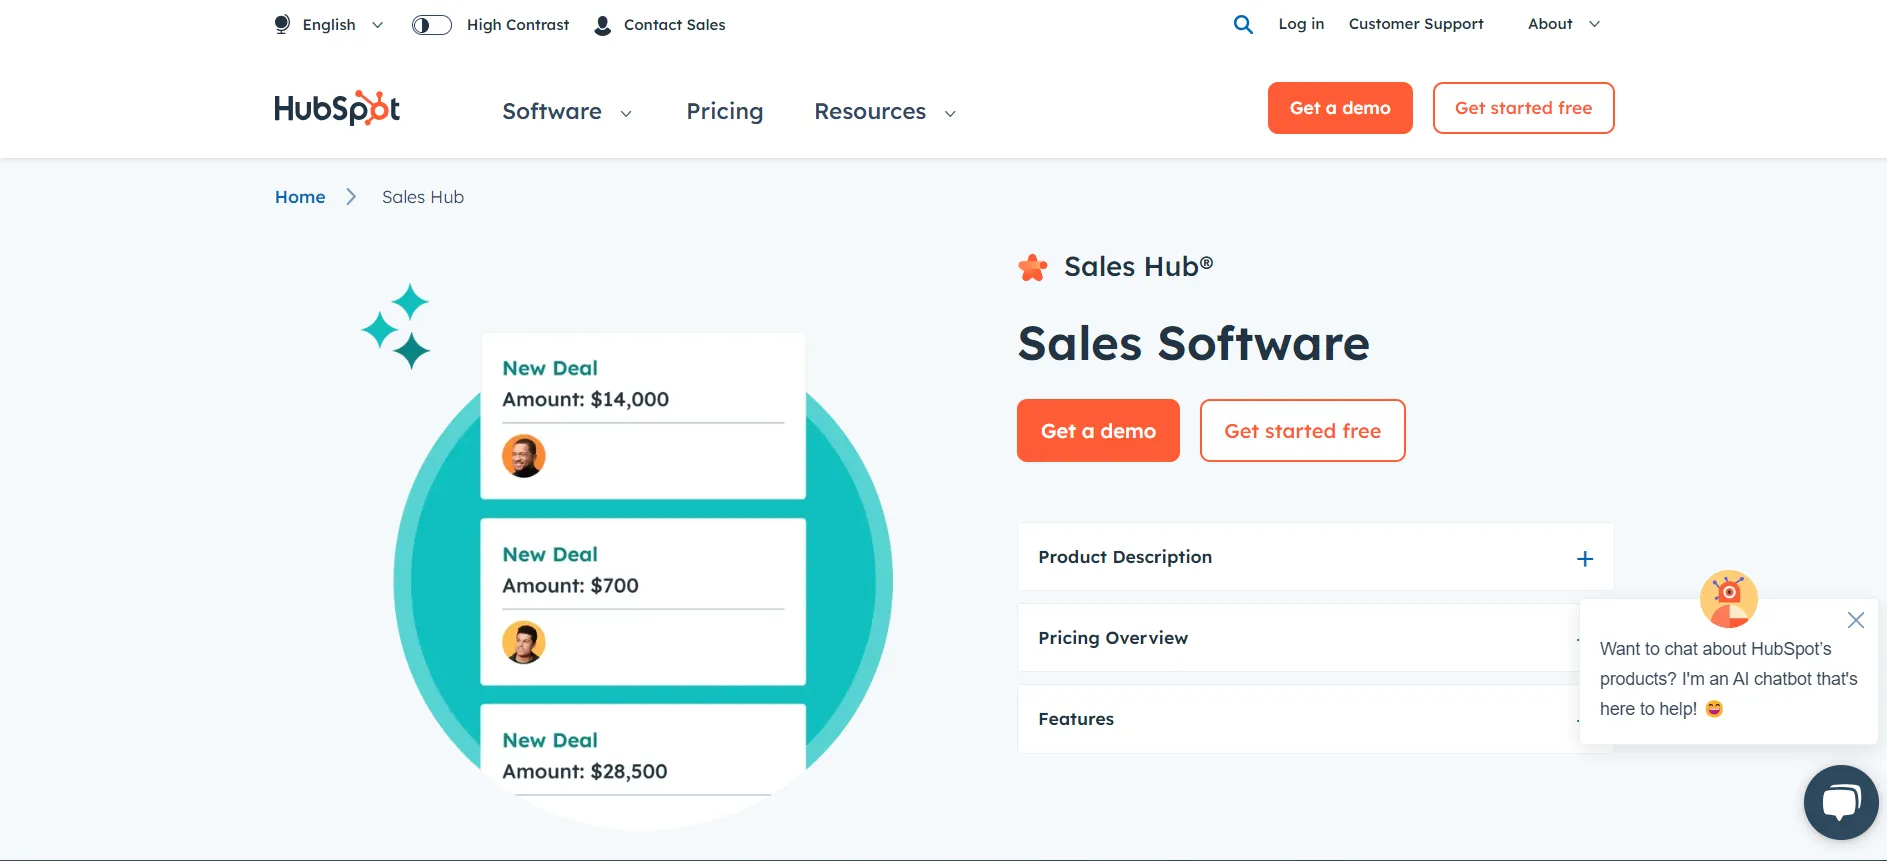Click Get started free below Sales Software

(1302, 431)
